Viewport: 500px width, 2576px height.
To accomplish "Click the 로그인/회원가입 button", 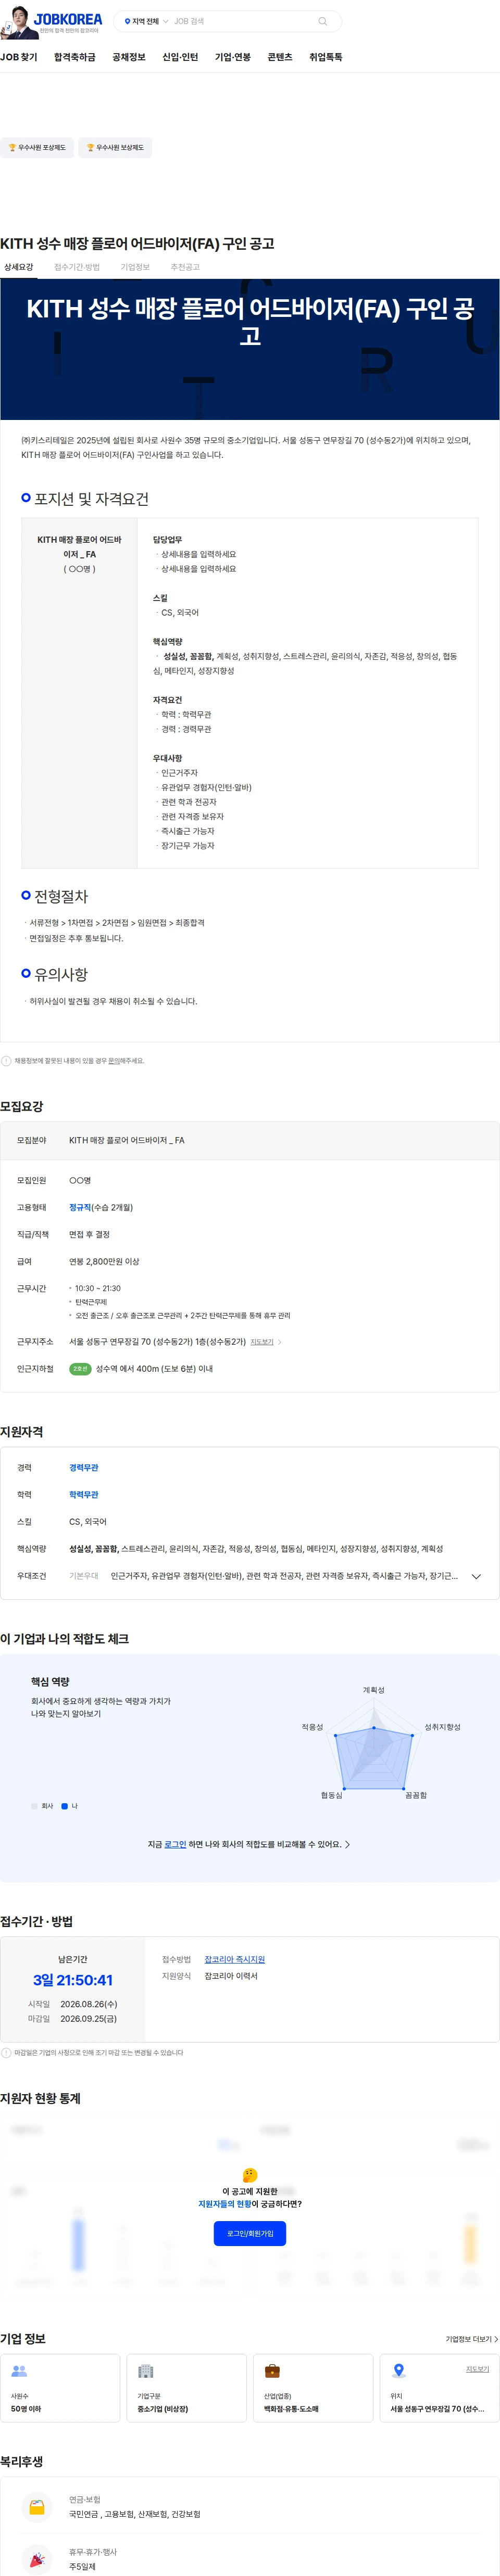I will pos(250,2233).
